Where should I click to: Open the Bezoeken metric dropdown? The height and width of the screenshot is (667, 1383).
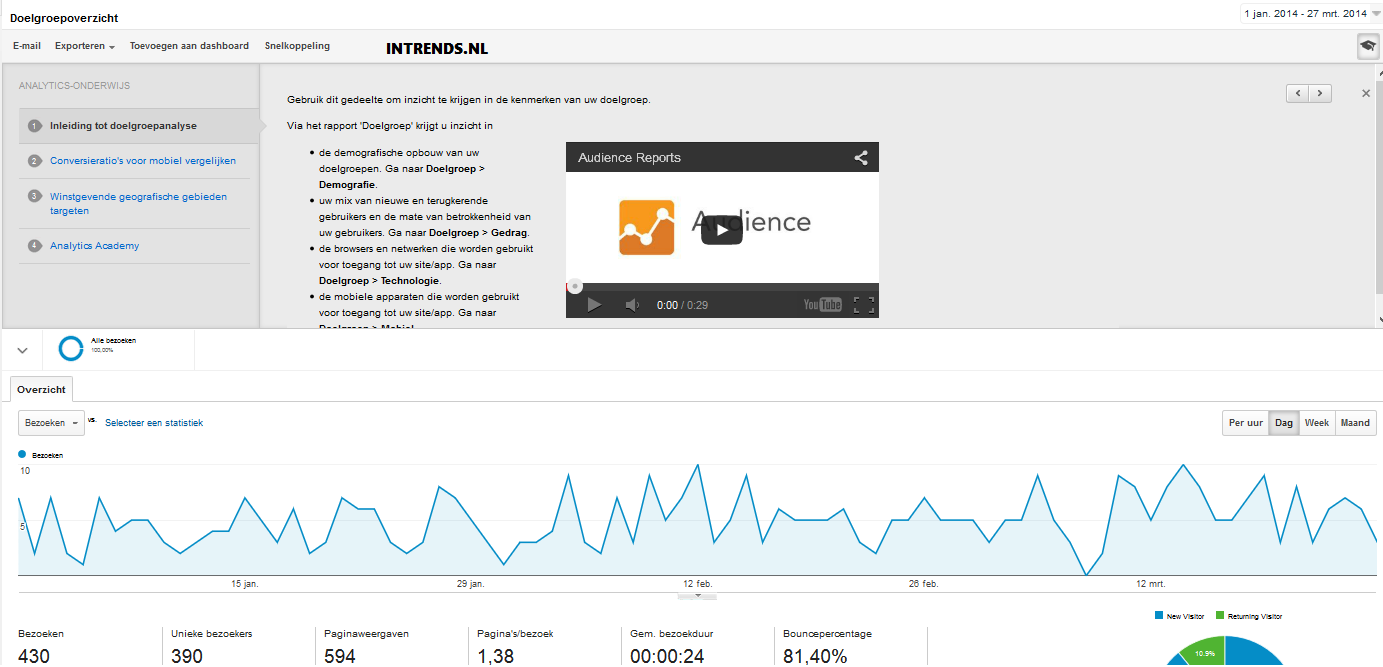(x=51, y=423)
